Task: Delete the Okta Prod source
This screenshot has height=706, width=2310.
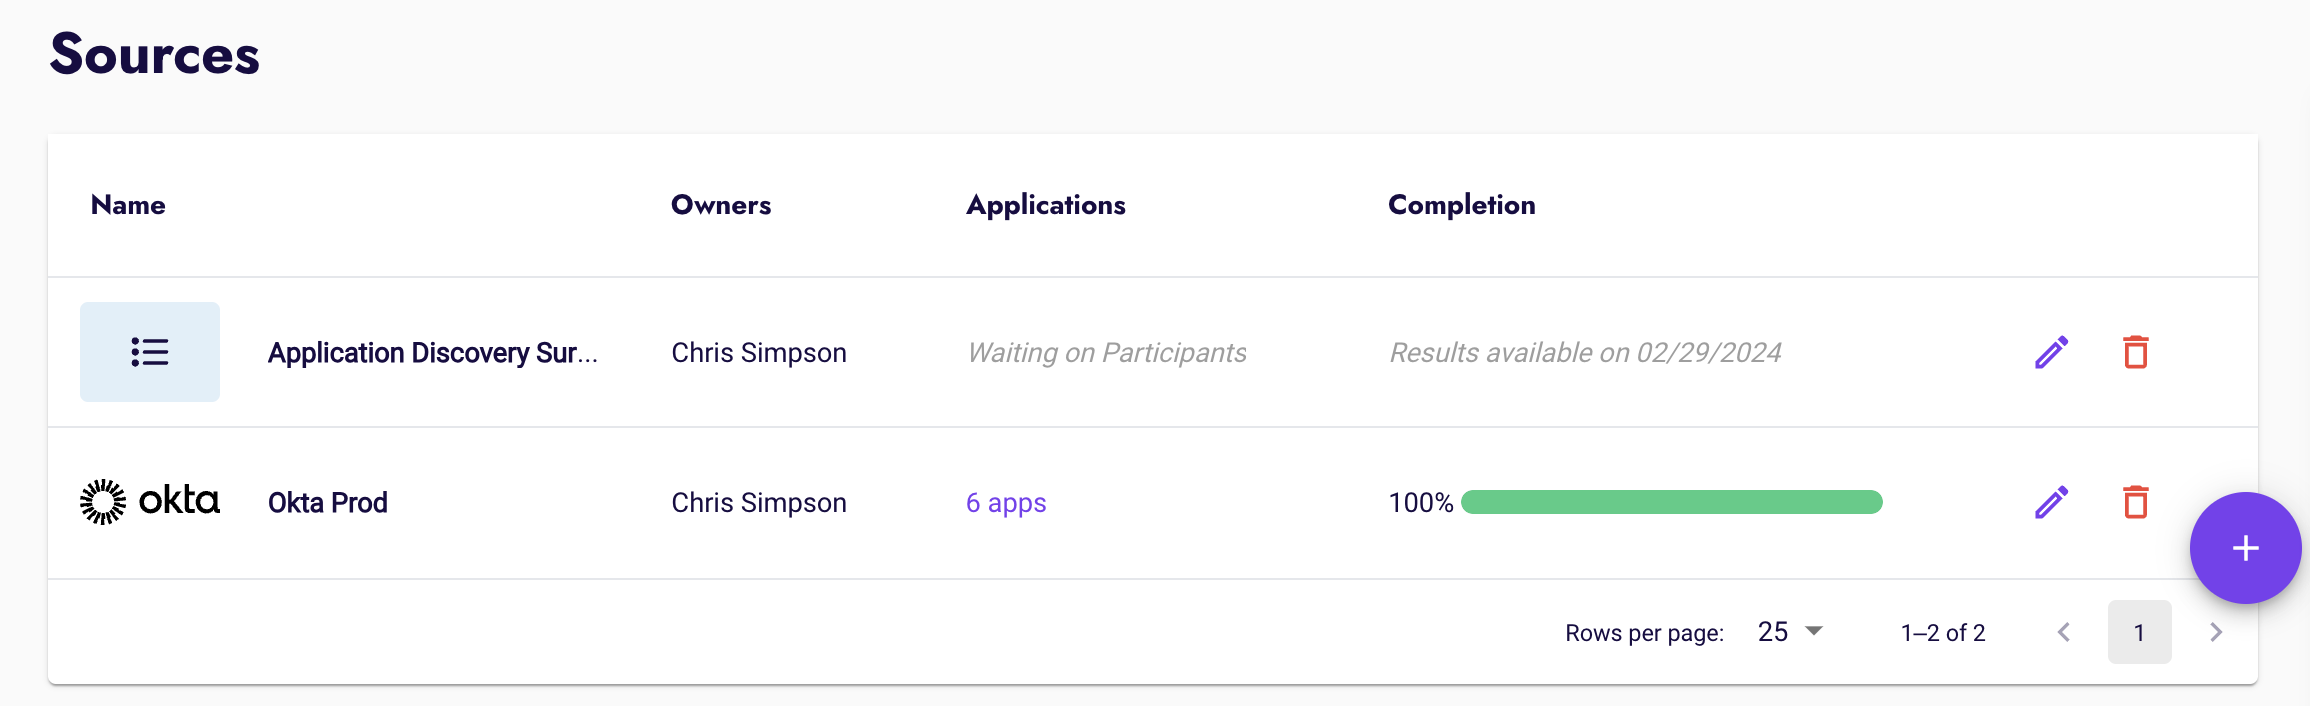Action: [x=2135, y=502]
